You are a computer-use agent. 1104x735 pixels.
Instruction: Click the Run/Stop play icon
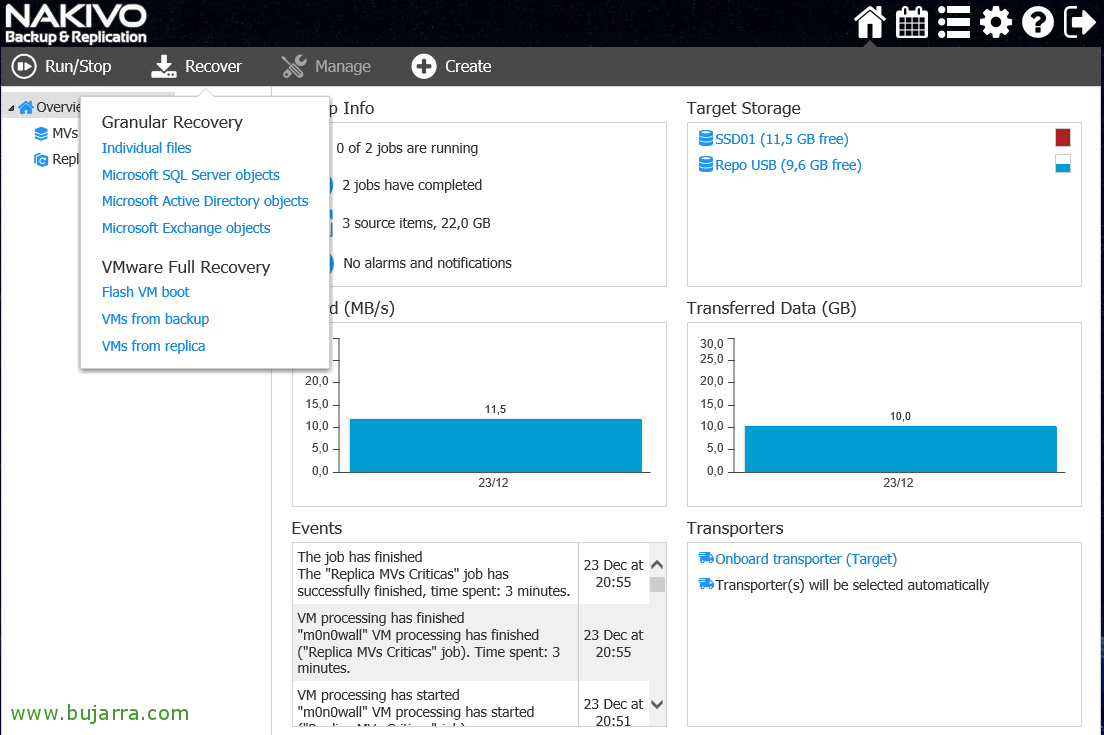click(24, 66)
